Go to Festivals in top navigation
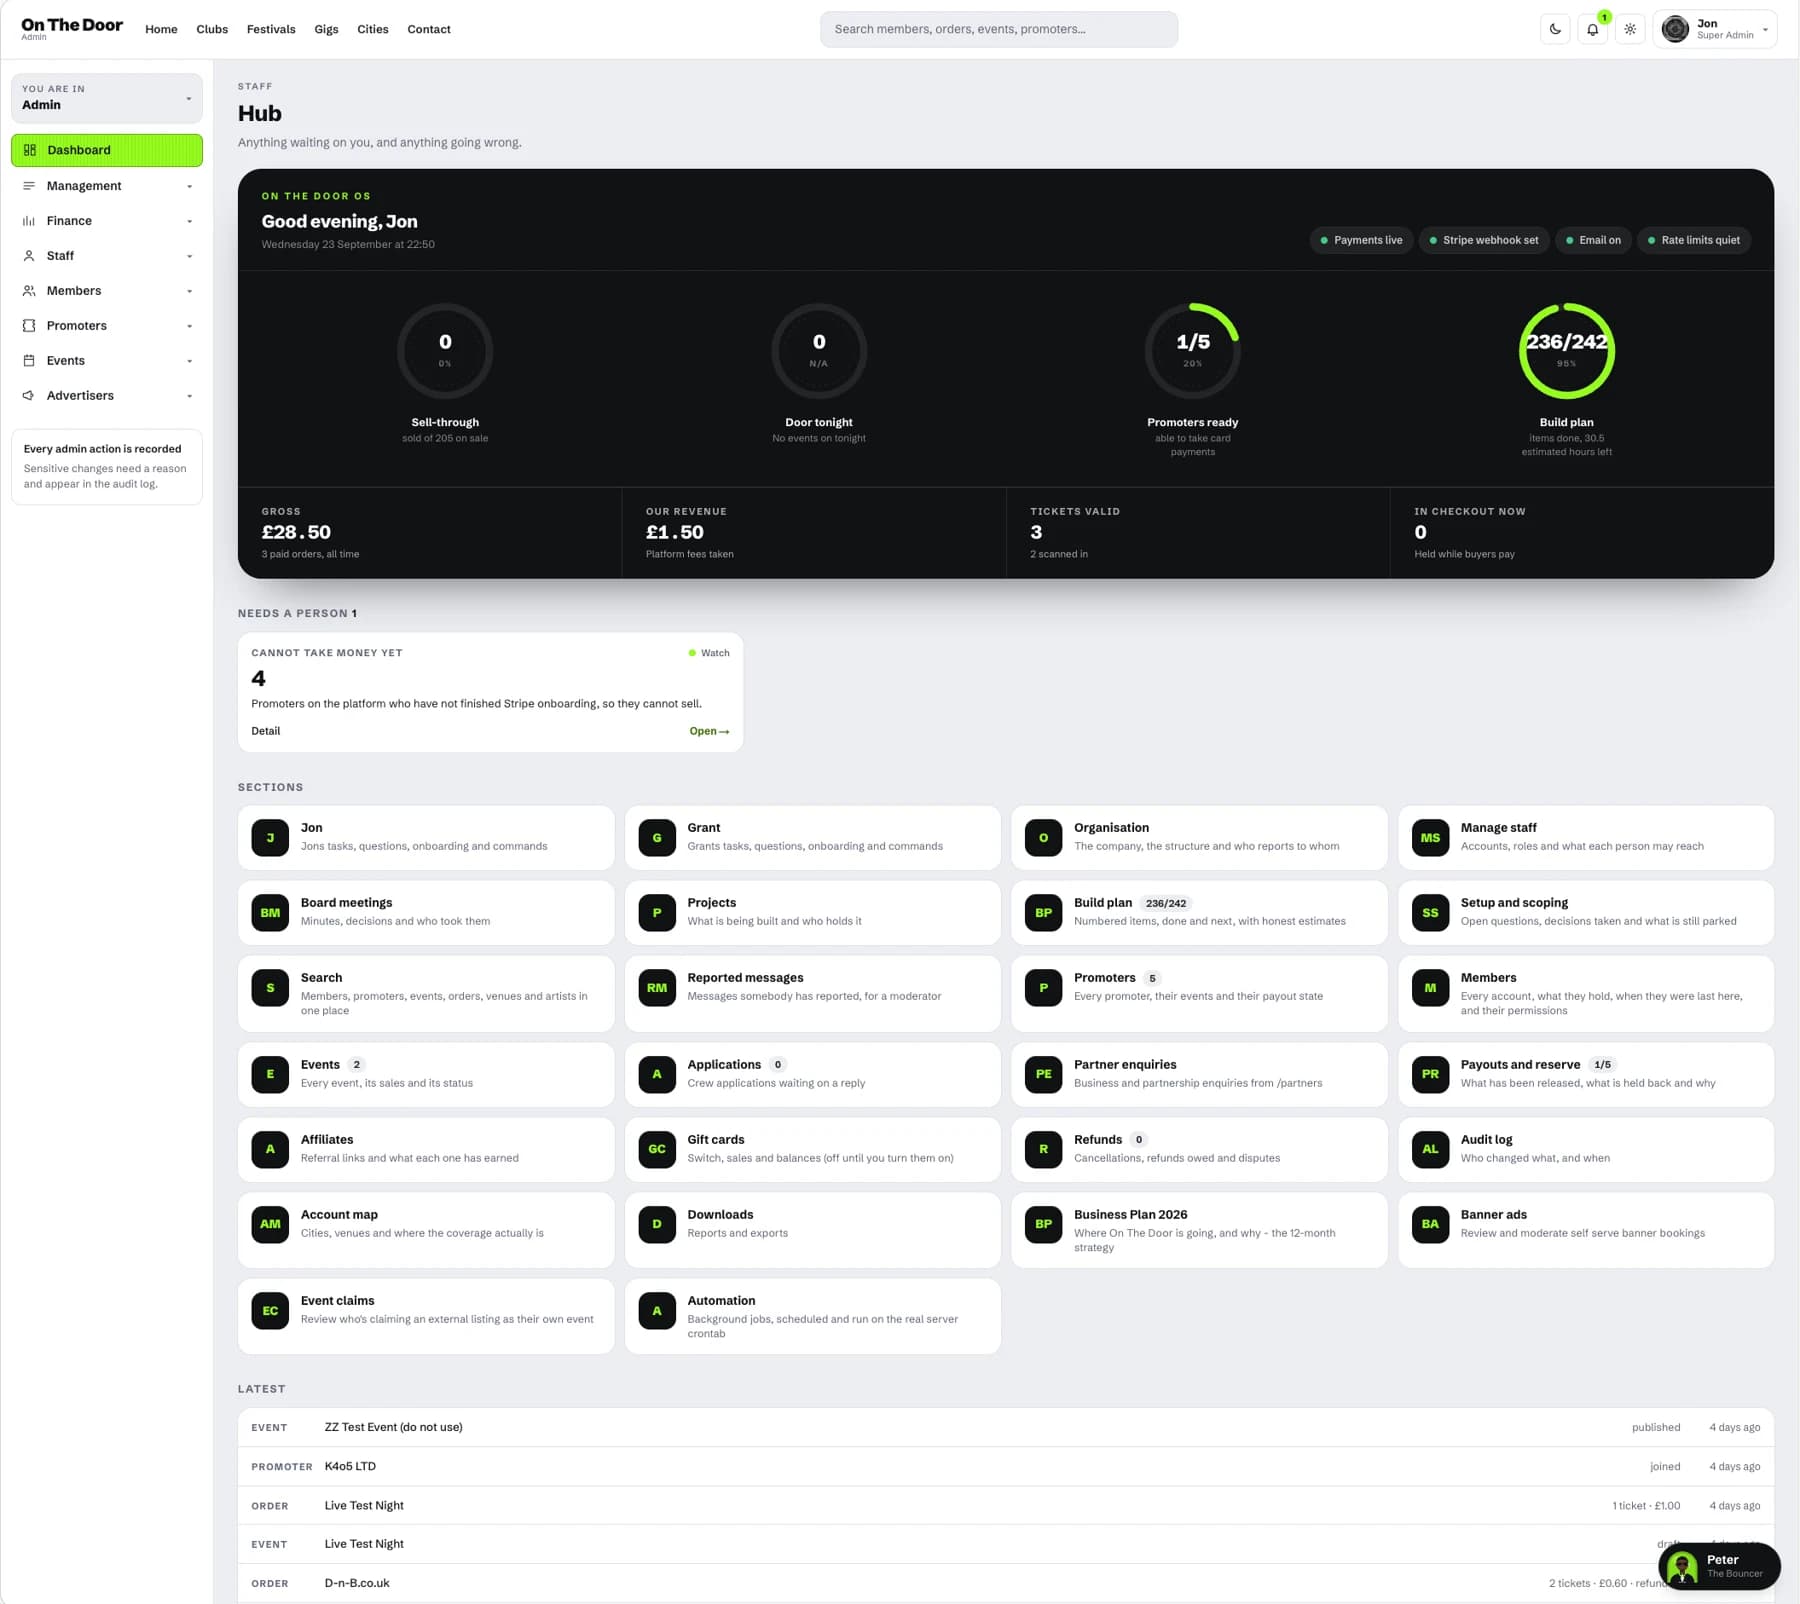 click(x=271, y=29)
